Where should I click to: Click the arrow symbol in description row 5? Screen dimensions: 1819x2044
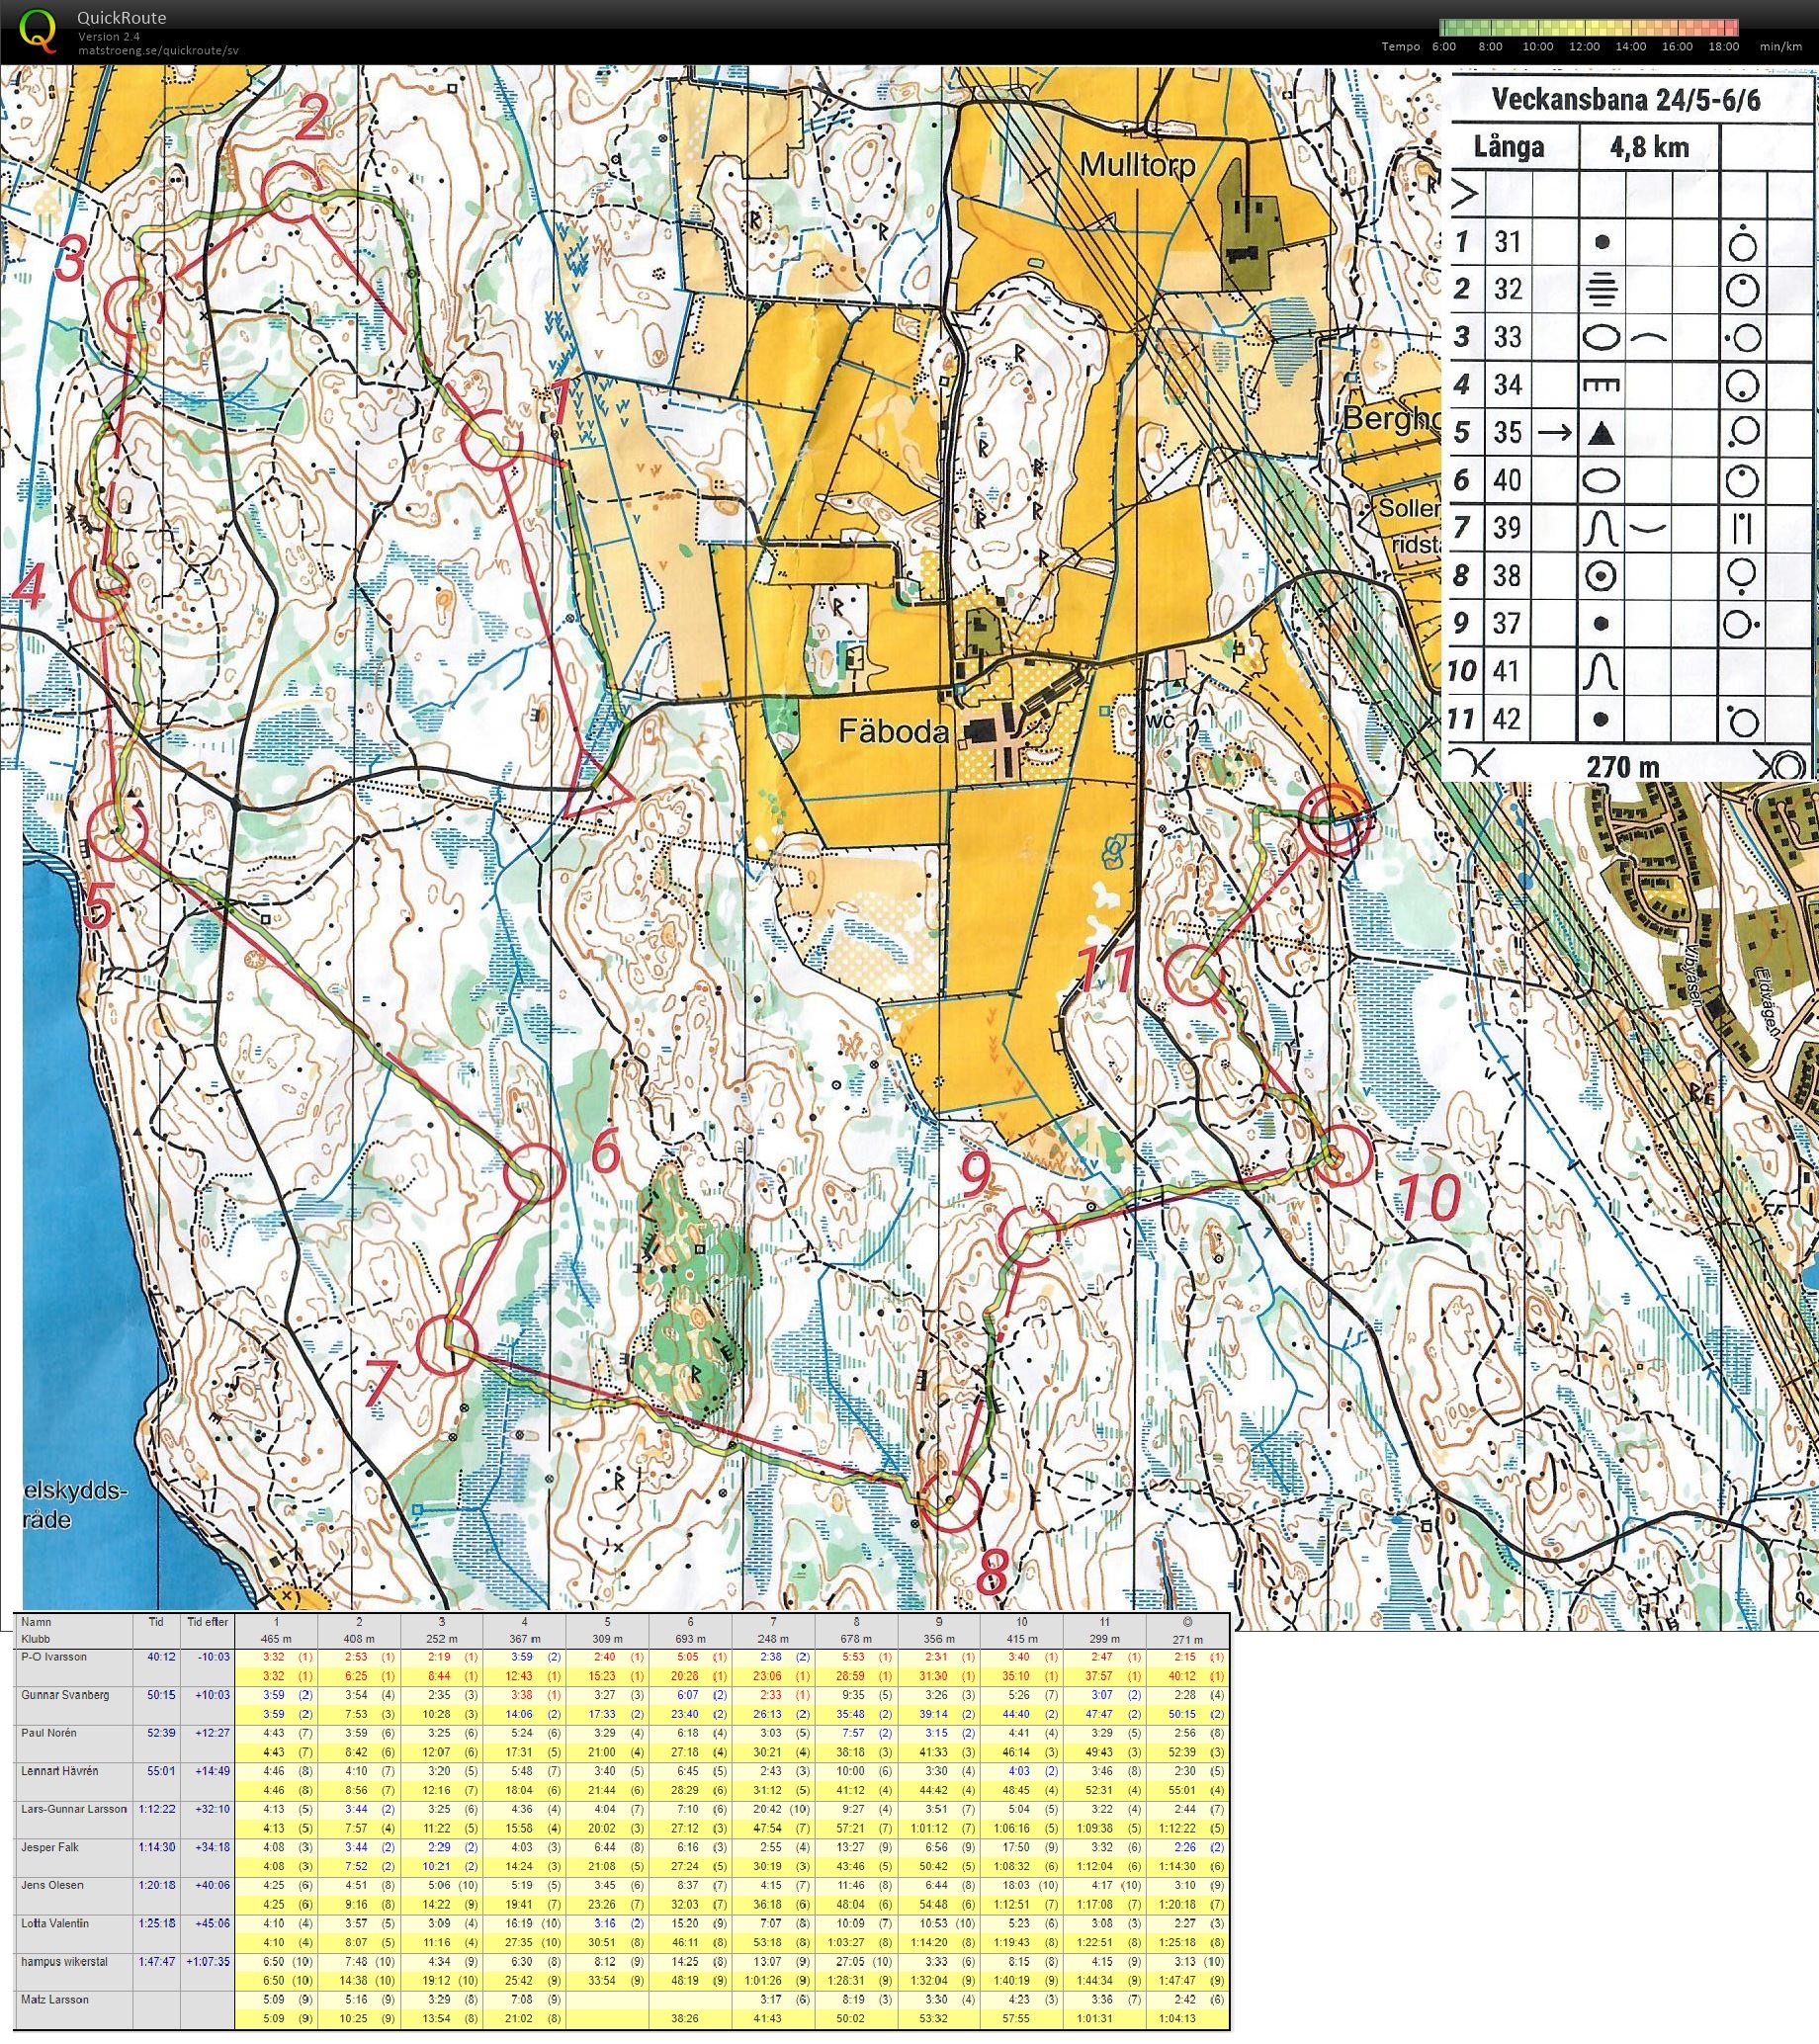pos(1555,432)
